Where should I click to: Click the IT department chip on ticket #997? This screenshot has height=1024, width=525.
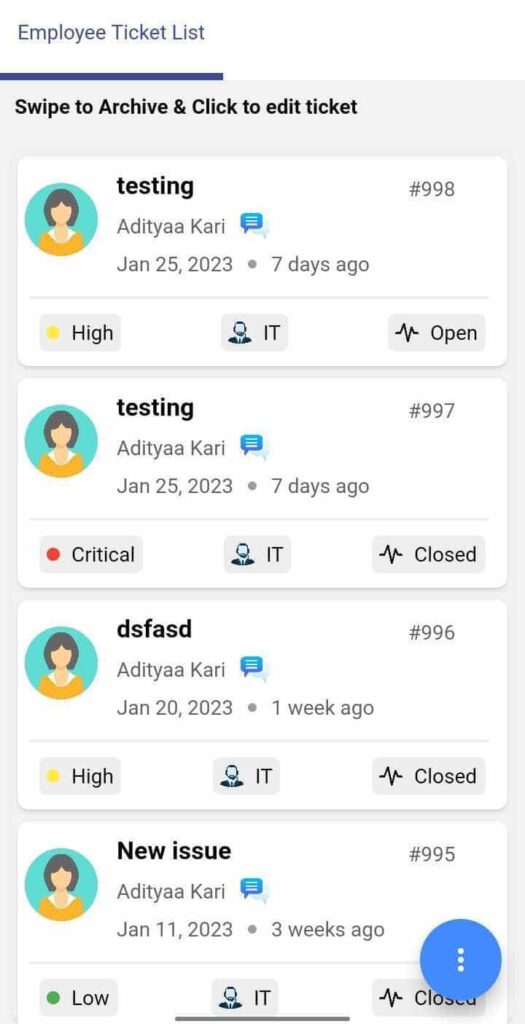point(257,554)
